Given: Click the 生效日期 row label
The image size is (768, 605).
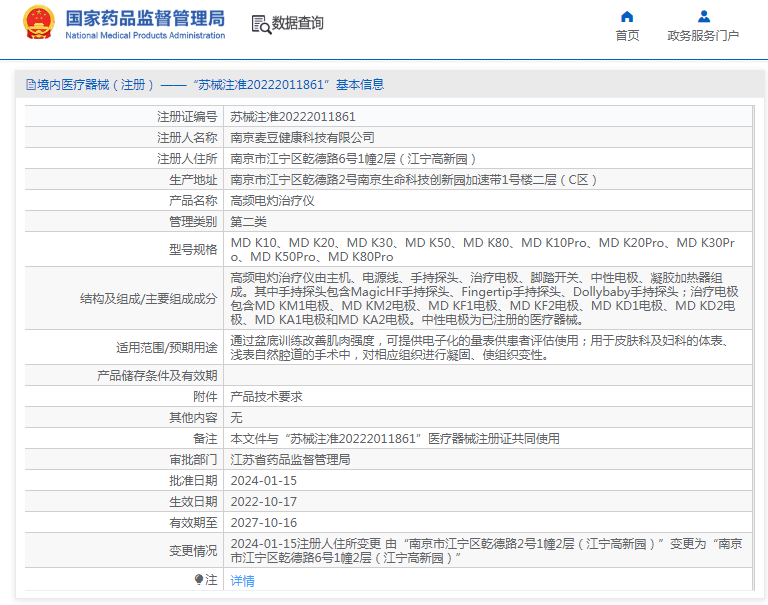Looking at the screenshot, I should [x=193, y=502].
